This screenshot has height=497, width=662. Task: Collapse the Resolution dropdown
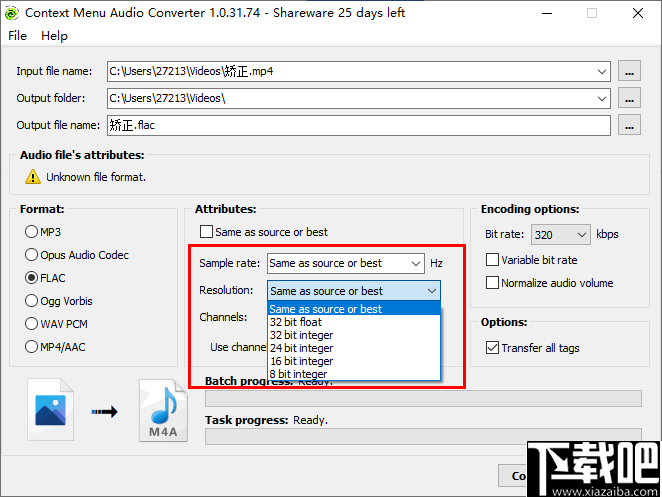[431, 291]
